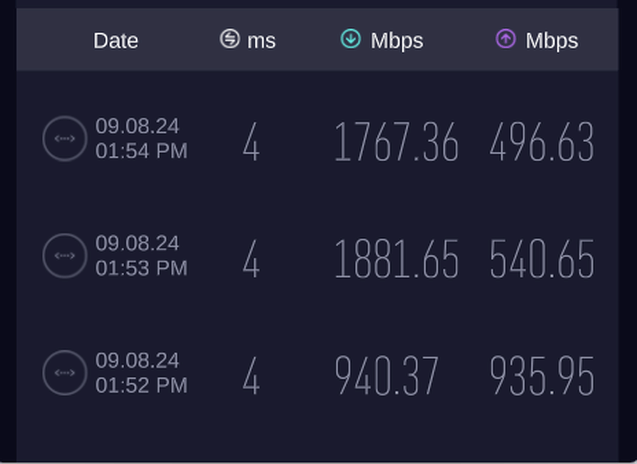Click the 1767.36 download speed value

tap(396, 142)
